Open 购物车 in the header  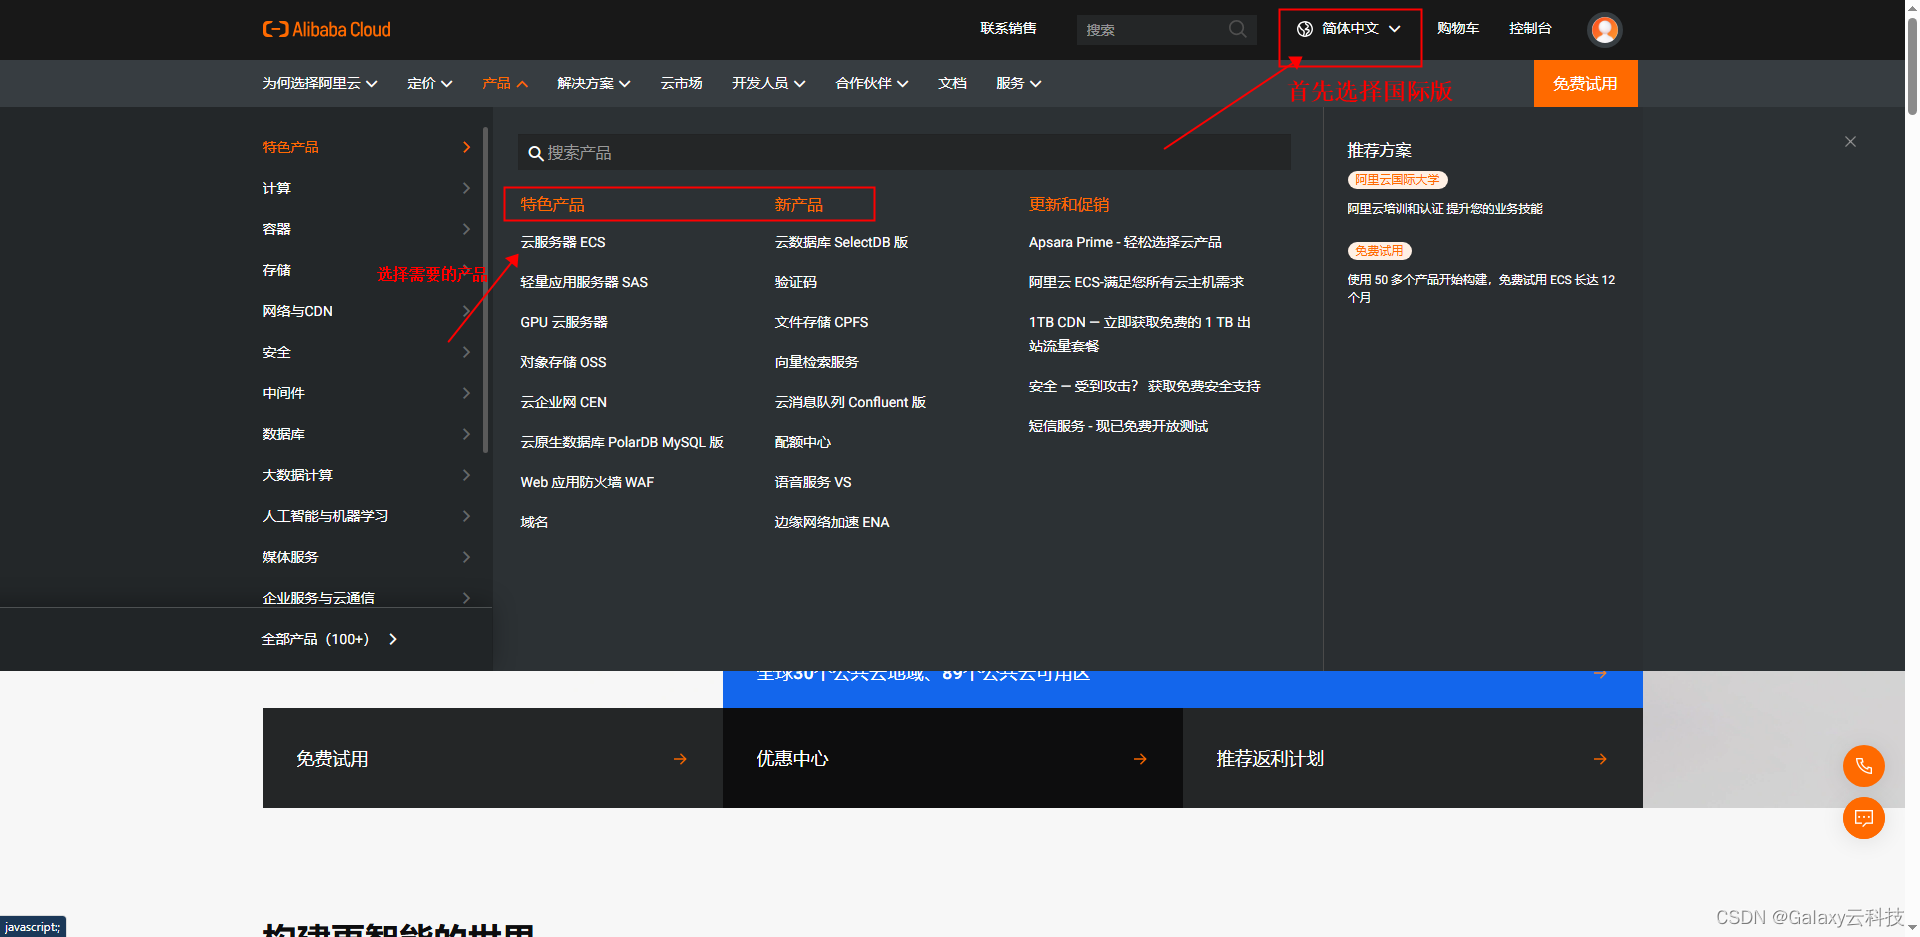1457,28
